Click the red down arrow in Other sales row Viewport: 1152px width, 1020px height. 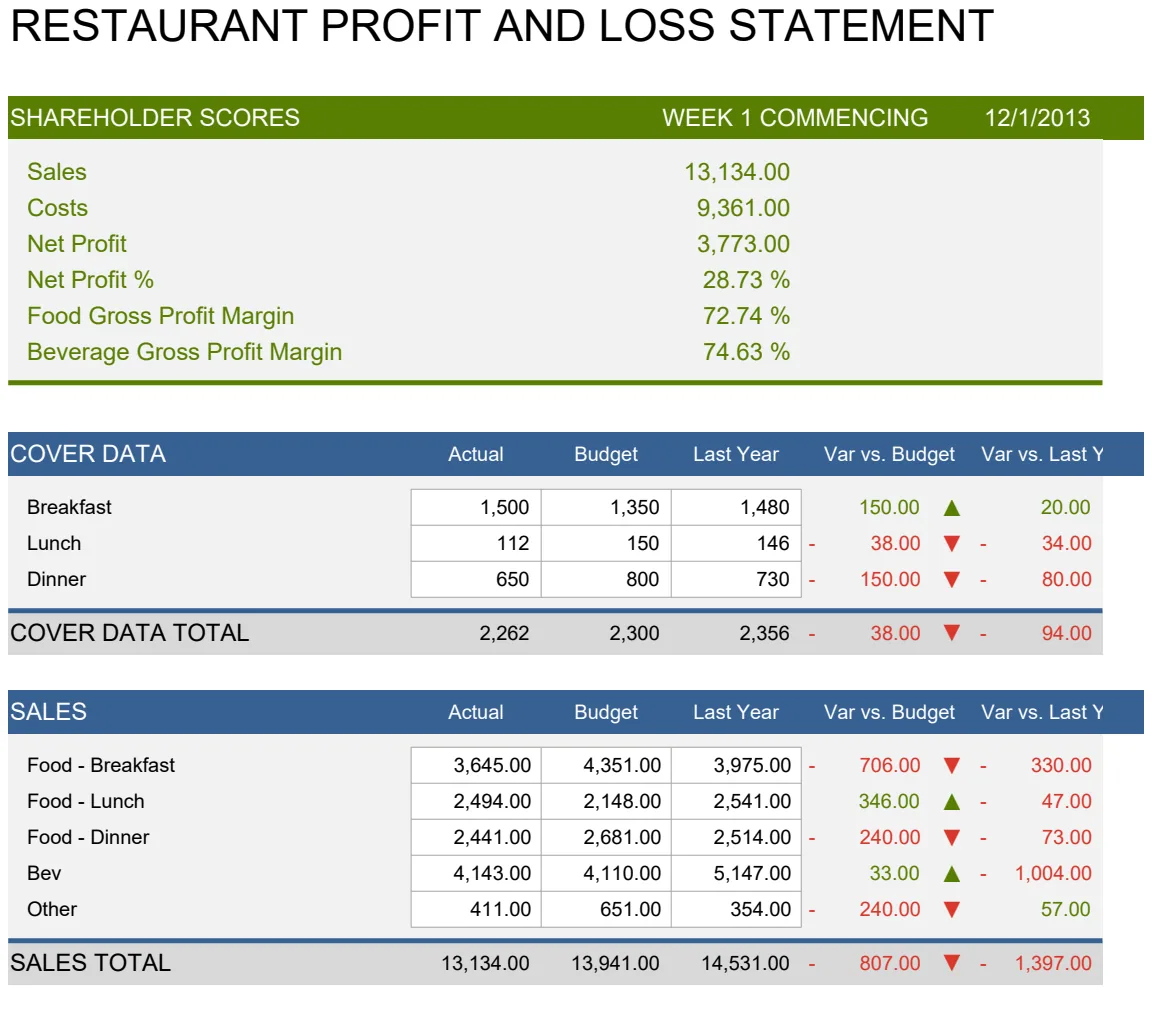click(x=951, y=910)
